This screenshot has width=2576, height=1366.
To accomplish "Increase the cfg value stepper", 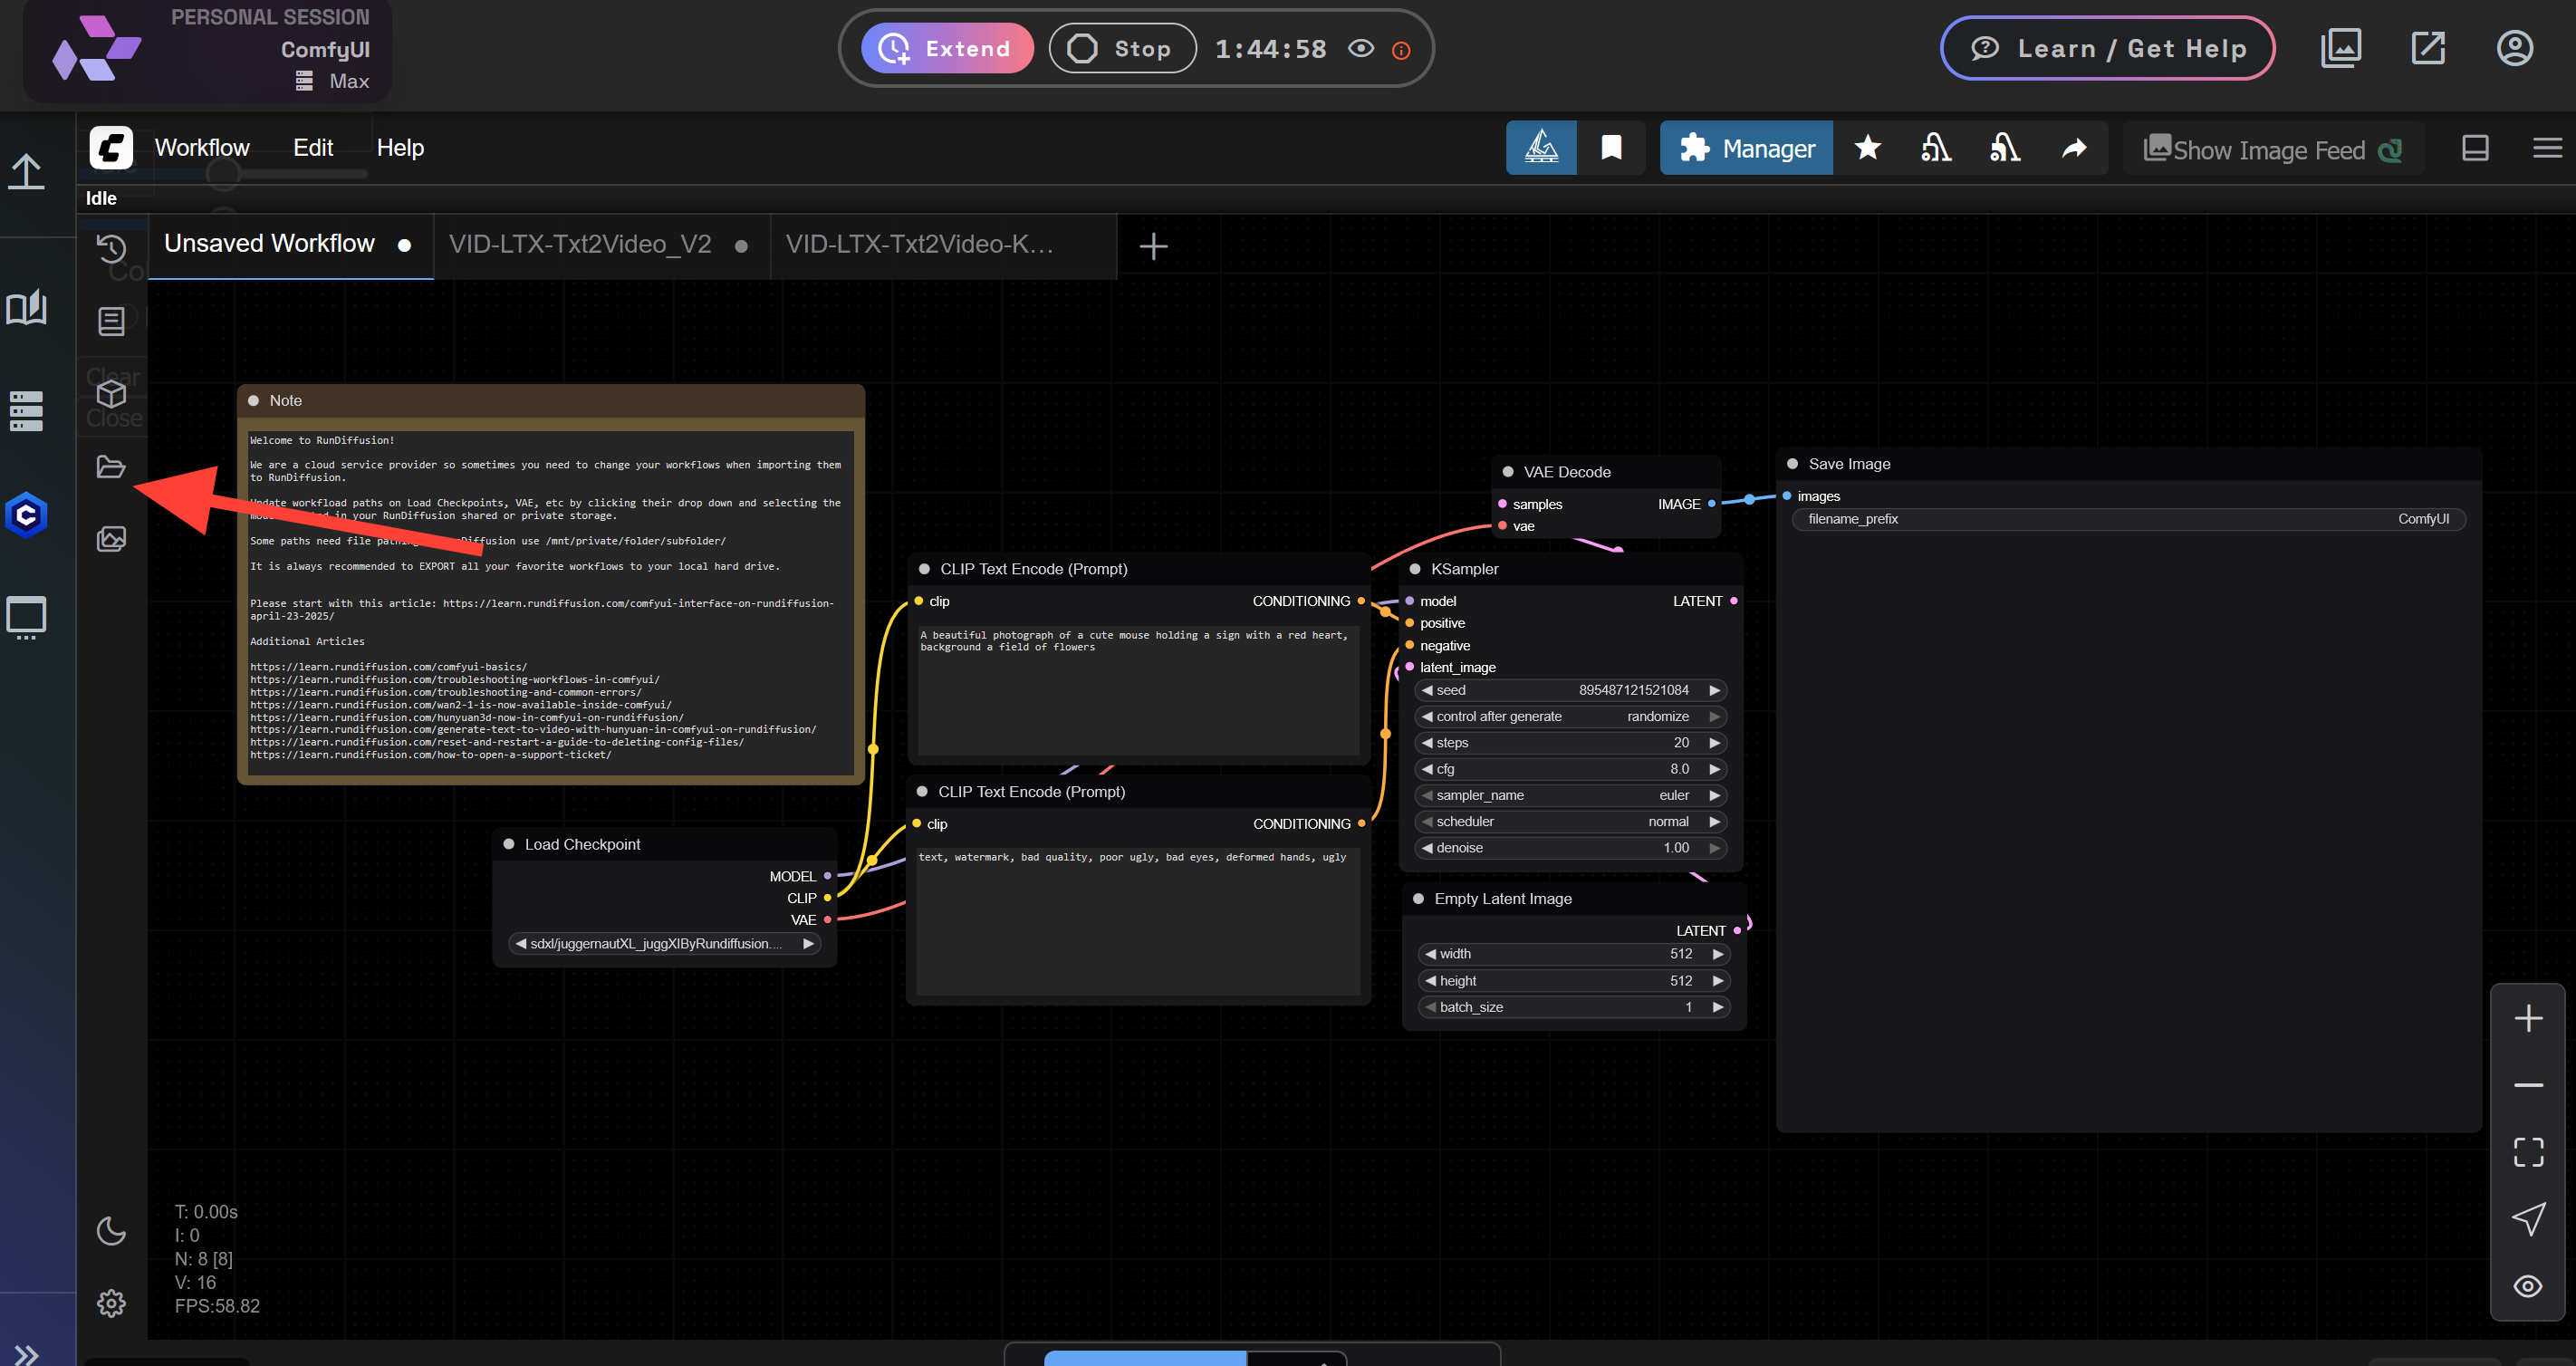I will click(x=1716, y=769).
